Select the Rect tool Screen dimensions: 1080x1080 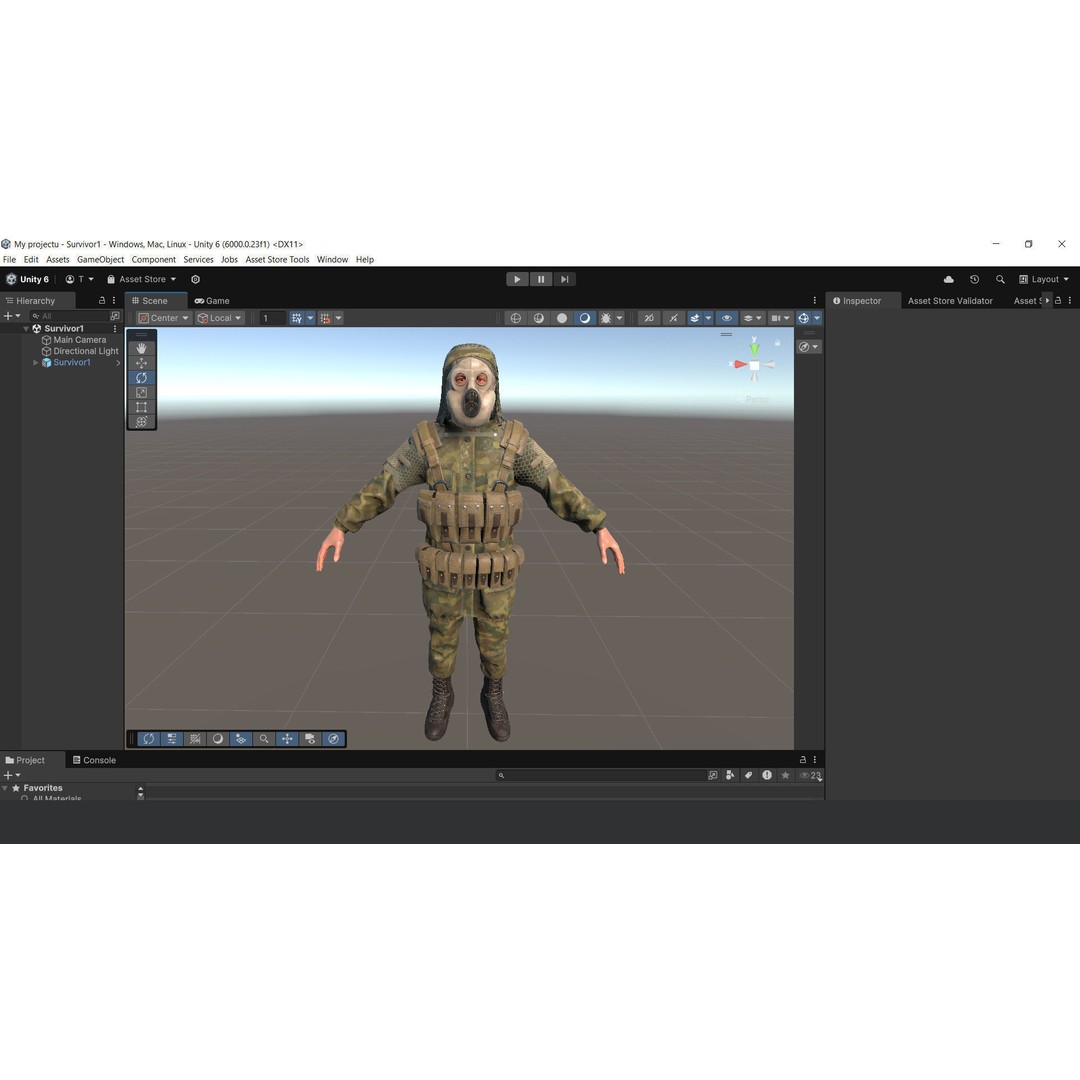(141, 407)
